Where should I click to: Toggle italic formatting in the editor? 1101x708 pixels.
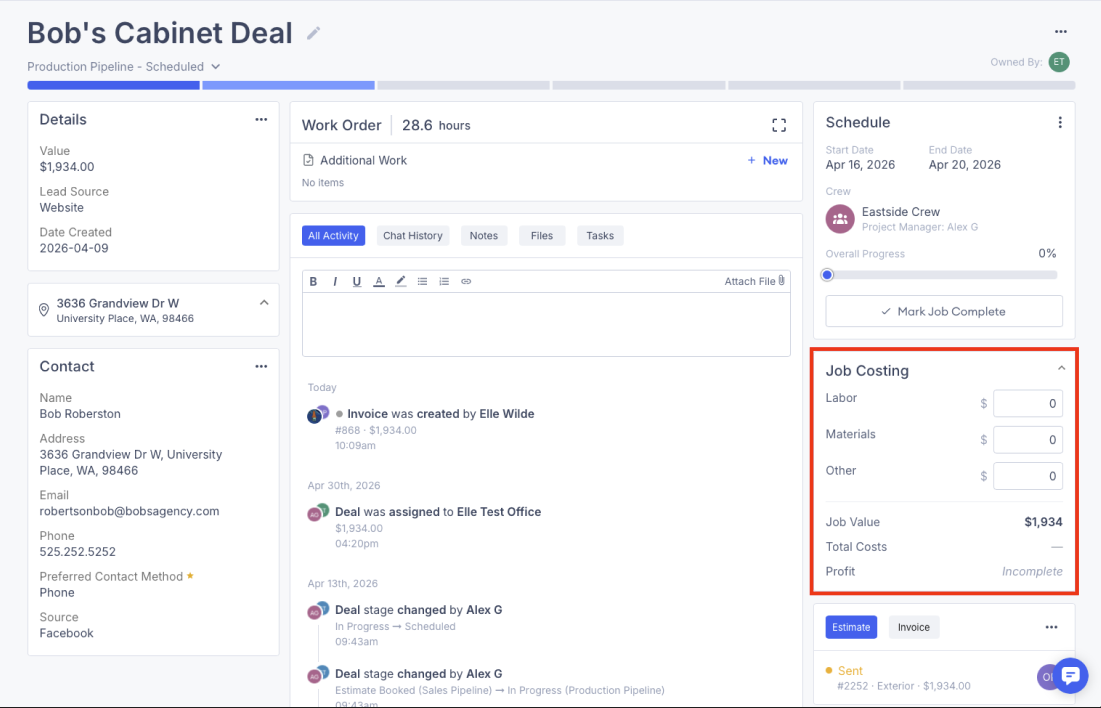pos(335,281)
